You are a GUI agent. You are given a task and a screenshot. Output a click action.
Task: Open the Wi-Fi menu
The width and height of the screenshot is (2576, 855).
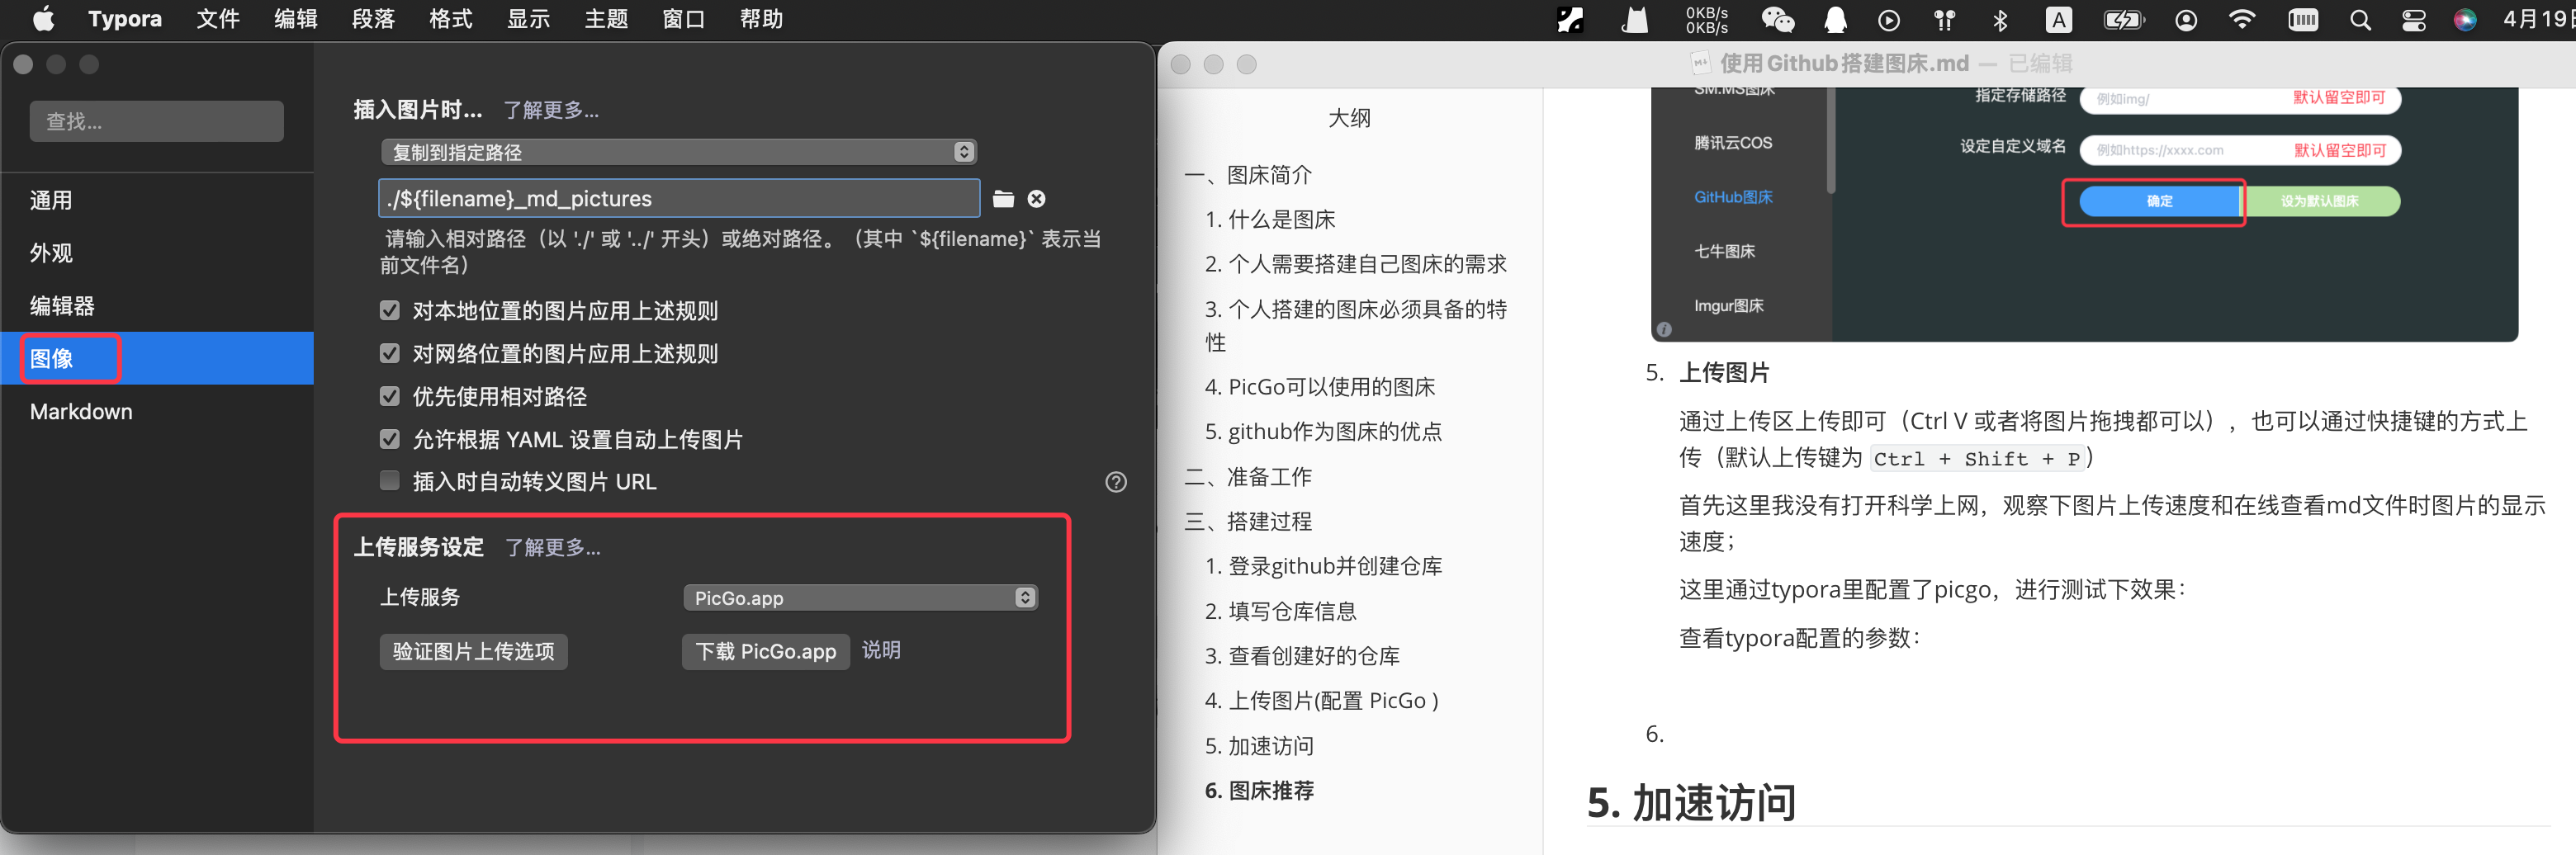click(x=2242, y=20)
